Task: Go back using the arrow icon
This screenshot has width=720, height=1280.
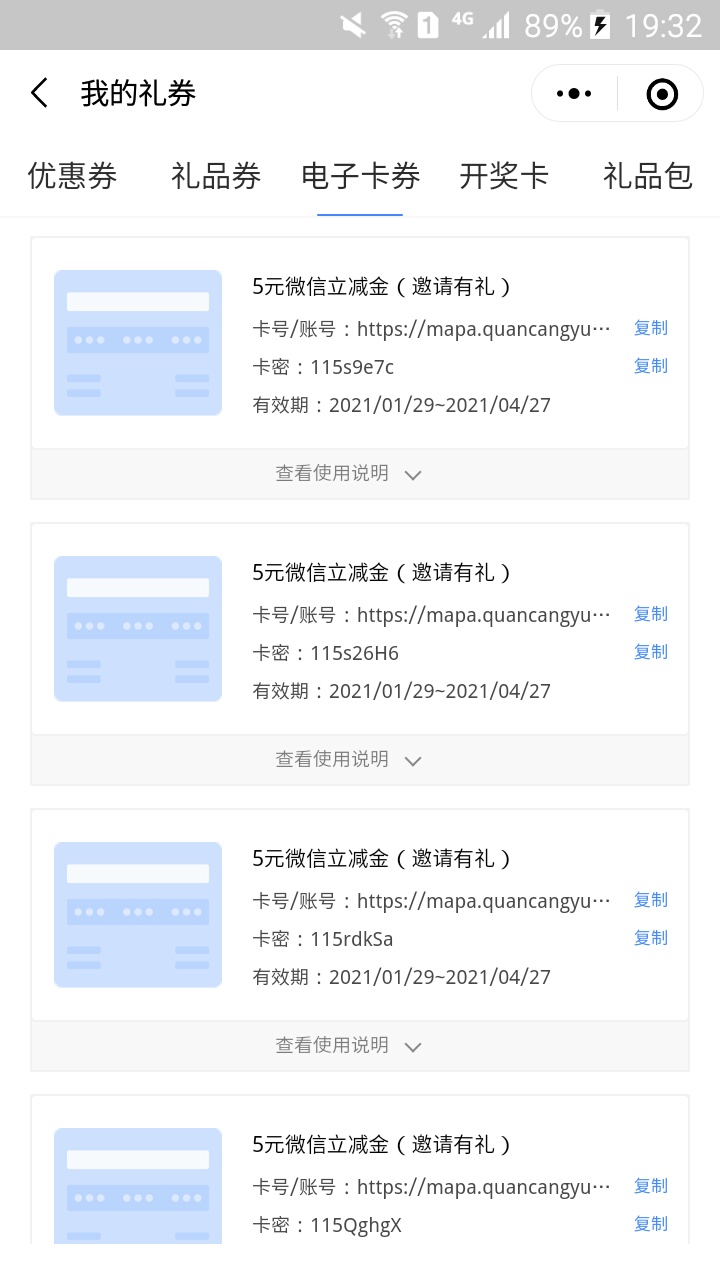Action: tap(39, 94)
